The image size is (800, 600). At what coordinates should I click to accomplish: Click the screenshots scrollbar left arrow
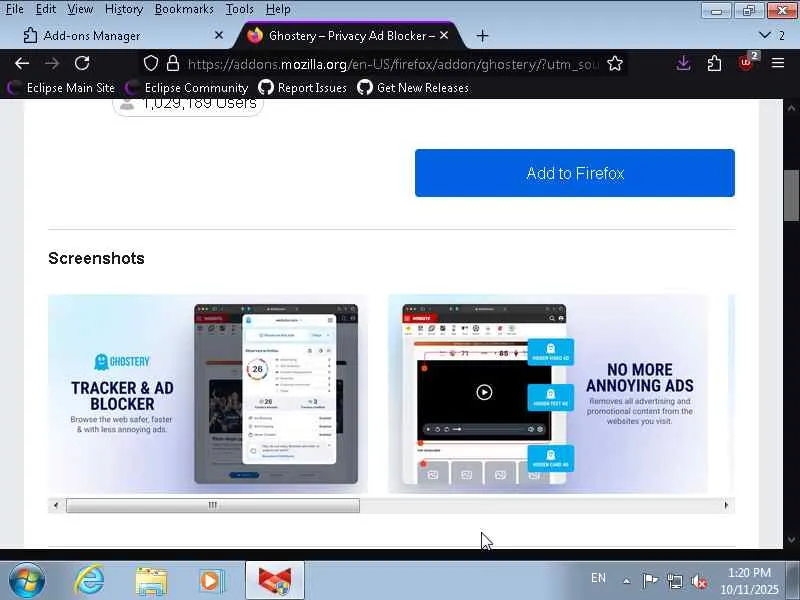pyautogui.click(x=56, y=506)
